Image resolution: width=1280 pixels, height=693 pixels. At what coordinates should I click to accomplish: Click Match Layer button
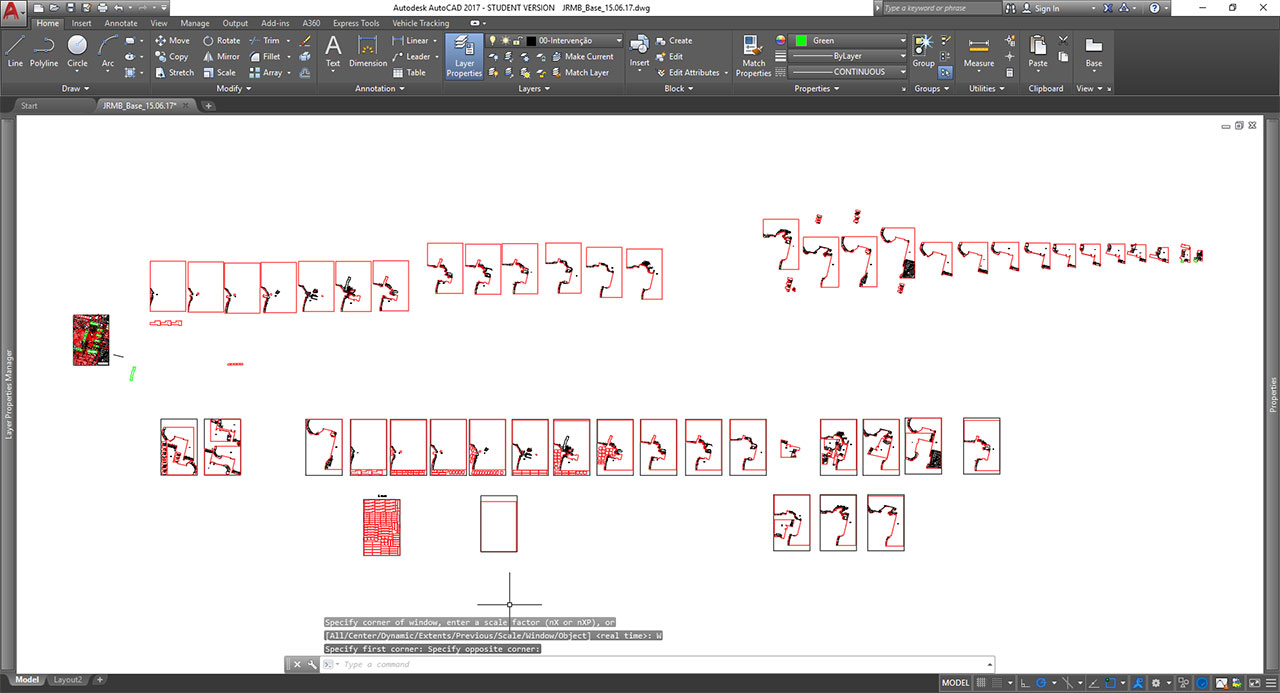[x=580, y=73]
